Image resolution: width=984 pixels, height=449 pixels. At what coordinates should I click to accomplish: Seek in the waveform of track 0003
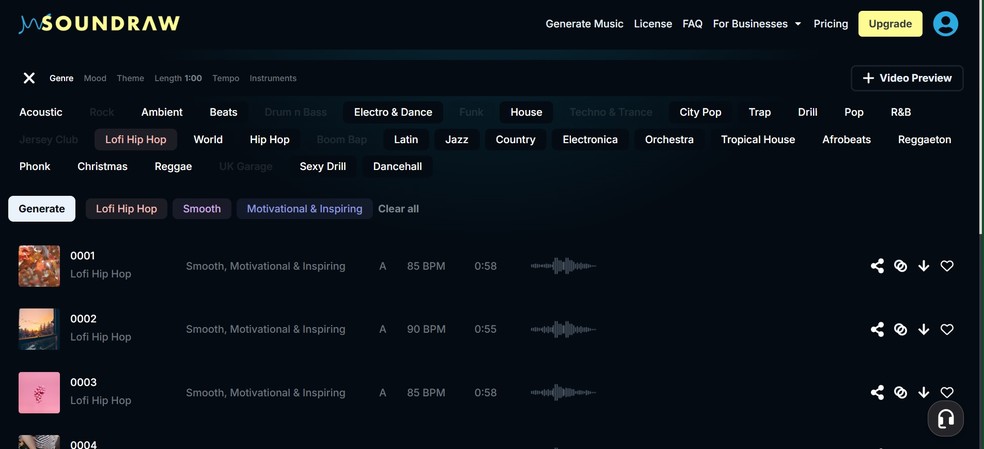pos(563,392)
